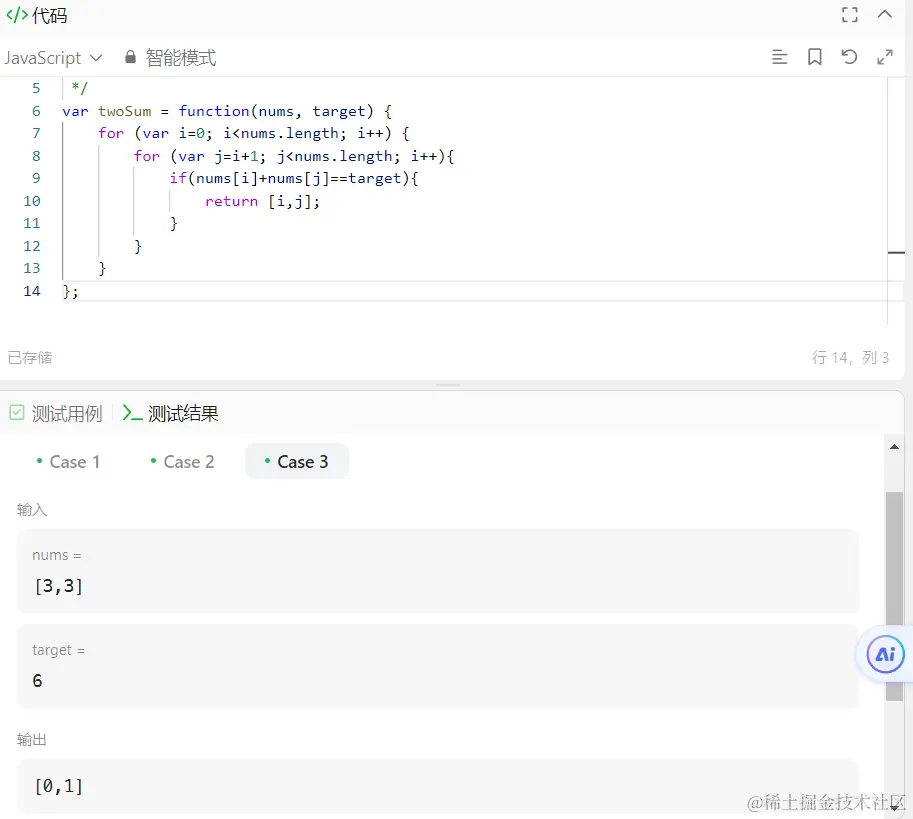Image resolution: width=913 pixels, height=819 pixels.
Task: Click line number 6 in gutter
Action: [36, 111]
